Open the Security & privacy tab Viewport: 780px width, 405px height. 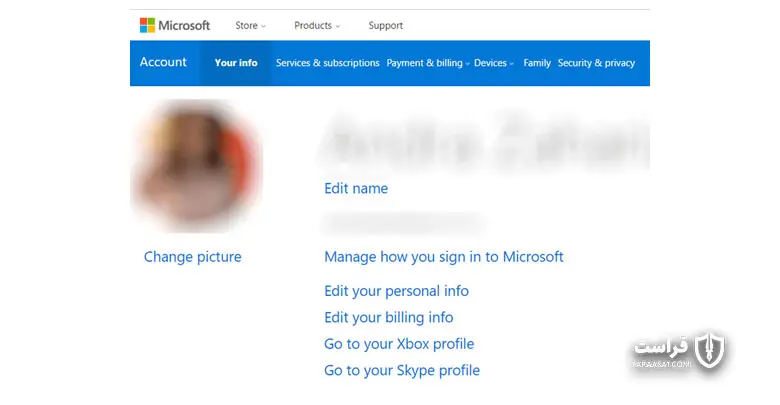[x=596, y=63]
